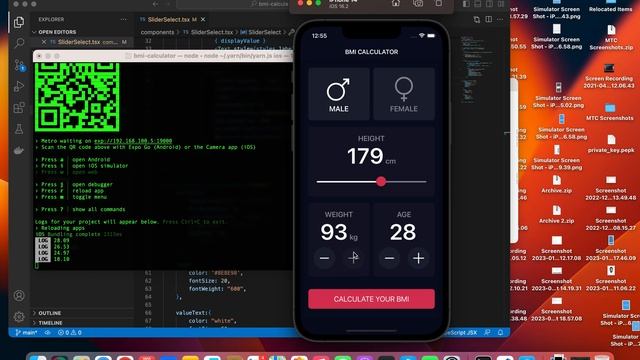The width and height of the screenshot is (640, 360).
Task: Select Archive.zip on the desktop
Action: 556,184
